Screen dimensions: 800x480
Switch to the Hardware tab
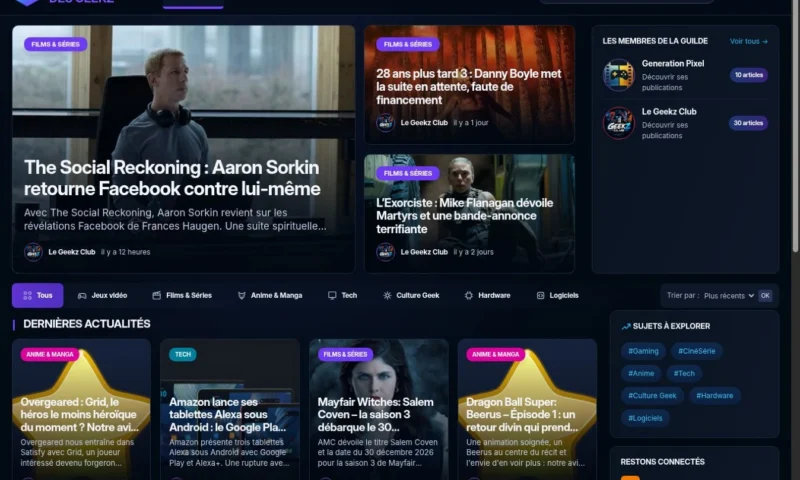pos(487,295)
